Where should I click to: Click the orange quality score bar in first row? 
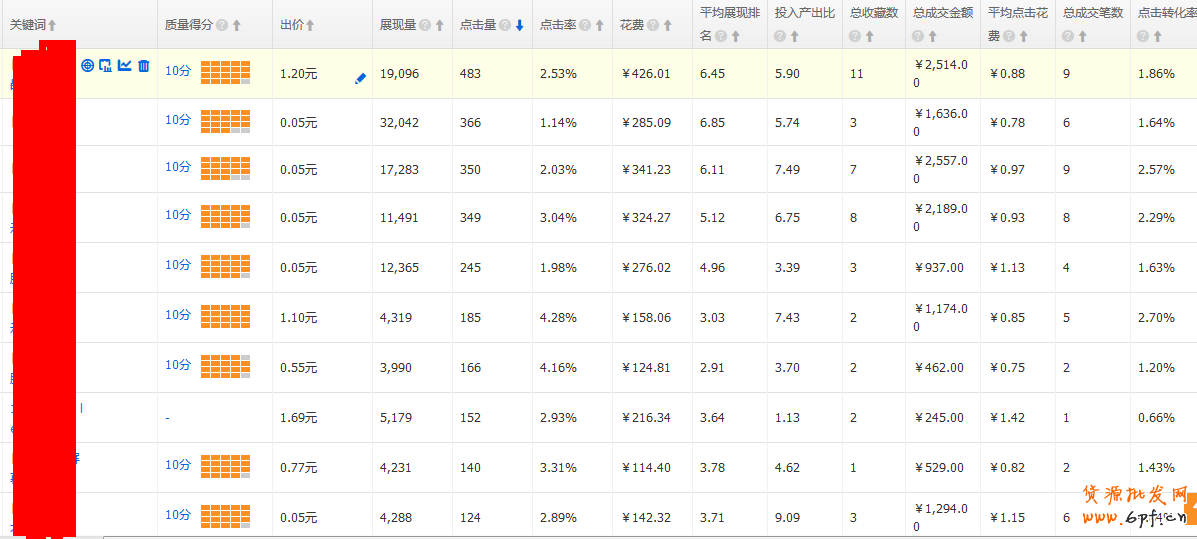225,72
